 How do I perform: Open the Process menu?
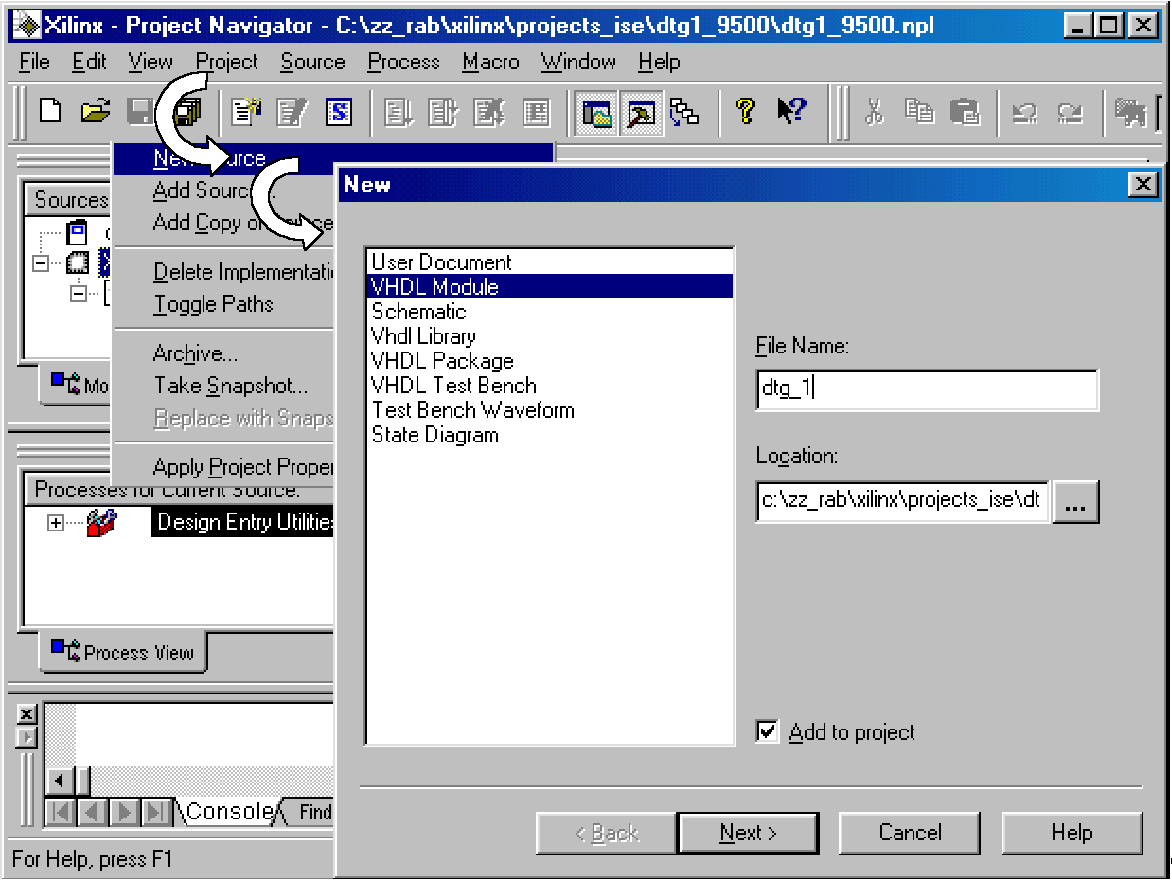point(403,62)
